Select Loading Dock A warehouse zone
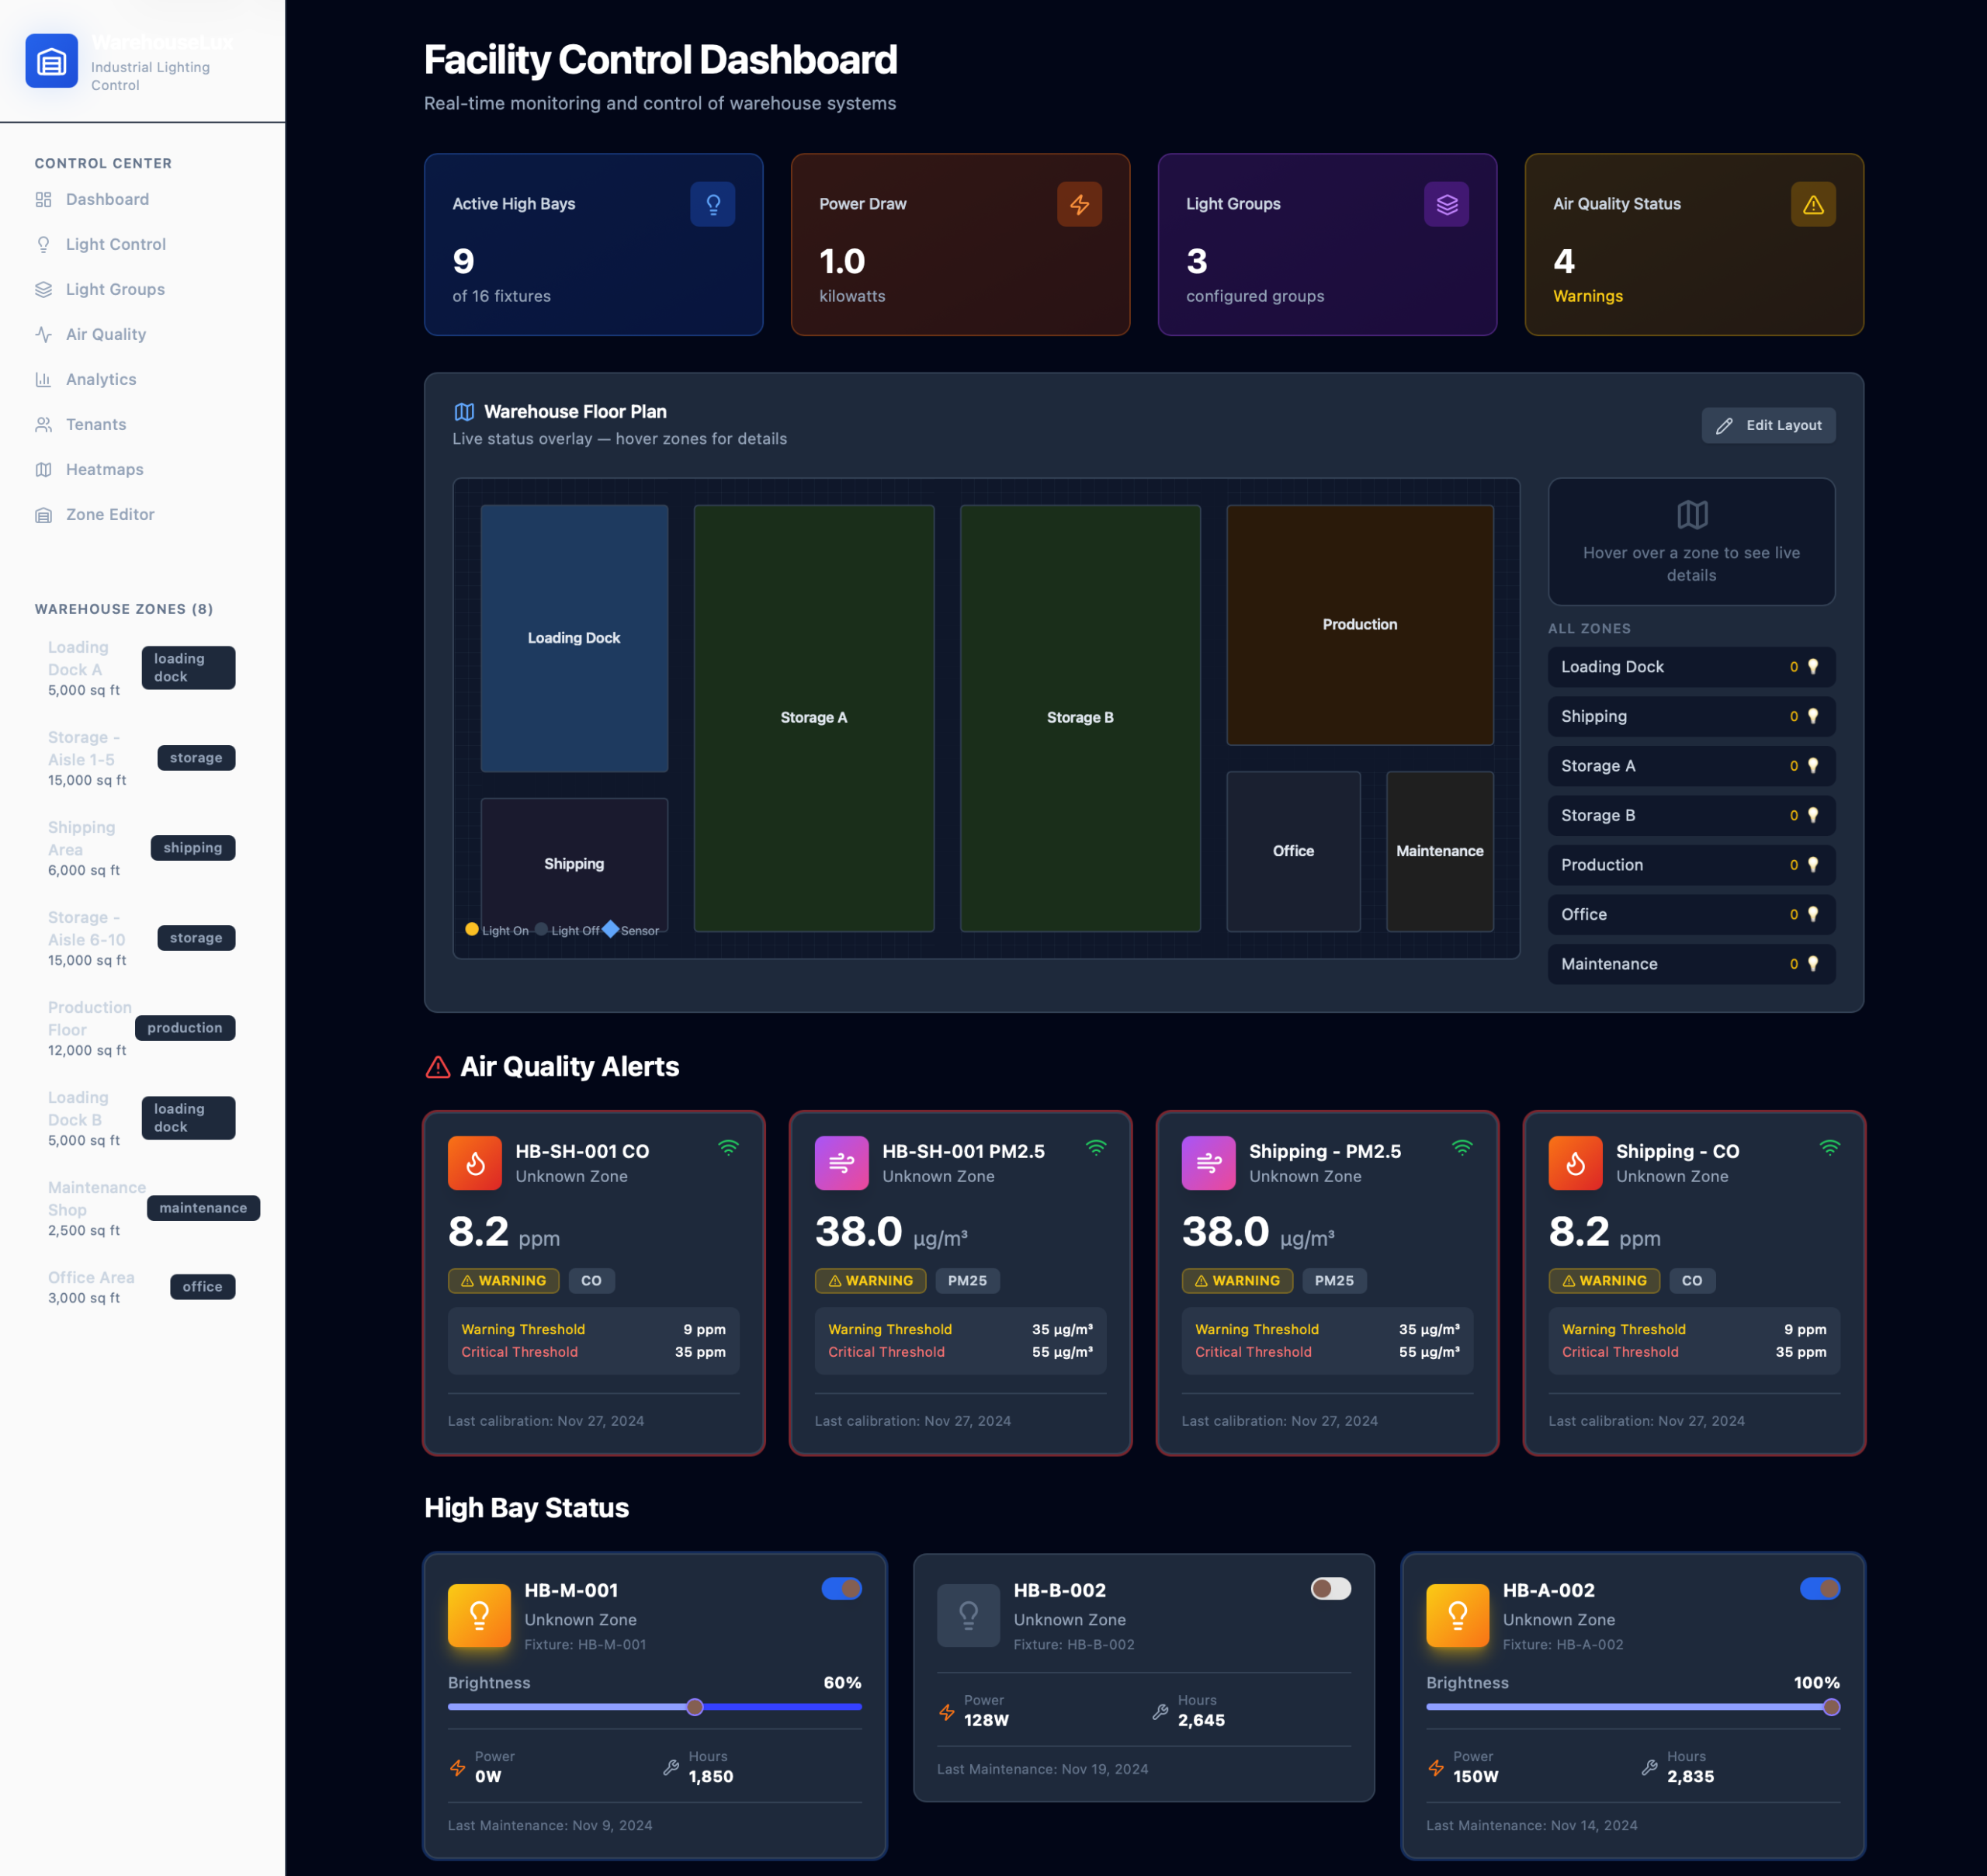The width and height of the screenshot is (1987, 1876). pyautogui.click(x=142, y=668)
